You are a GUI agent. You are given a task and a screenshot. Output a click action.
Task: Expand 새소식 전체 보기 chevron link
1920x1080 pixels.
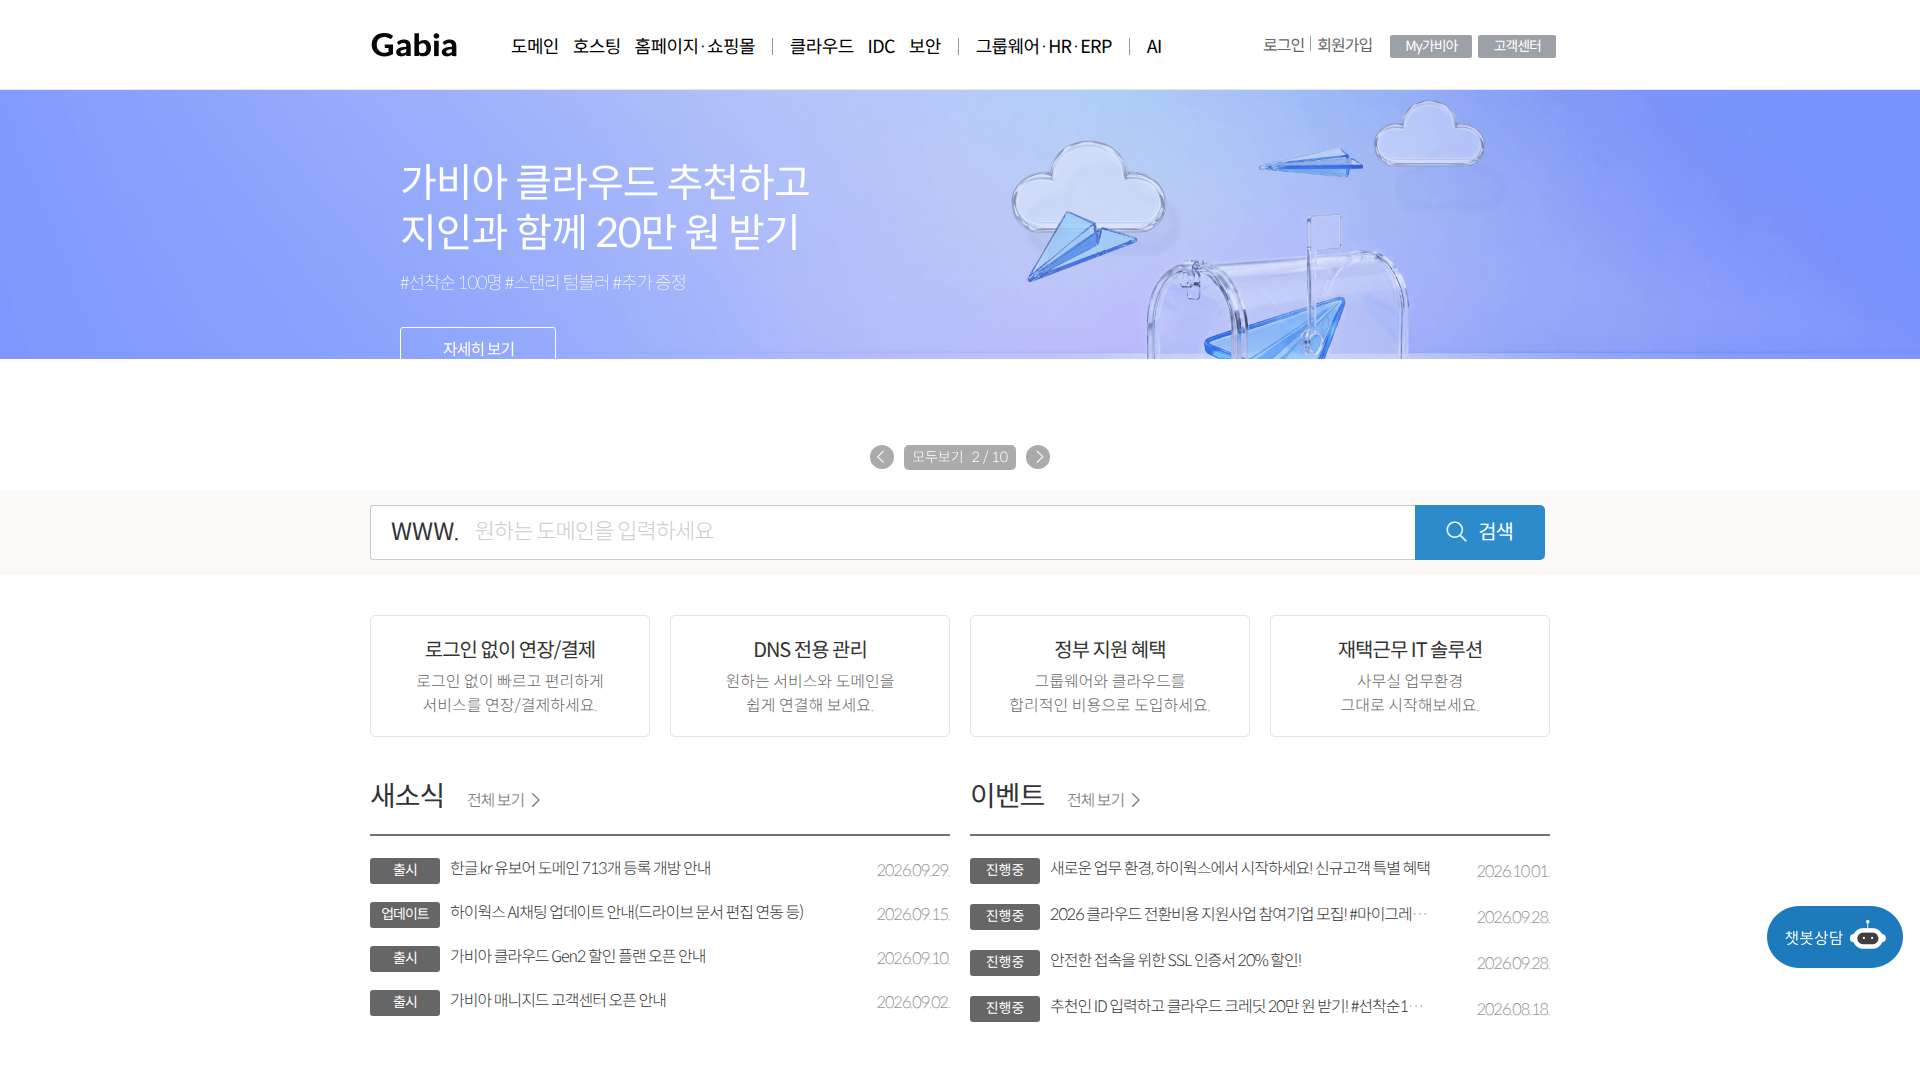click(x=504, y=800)
